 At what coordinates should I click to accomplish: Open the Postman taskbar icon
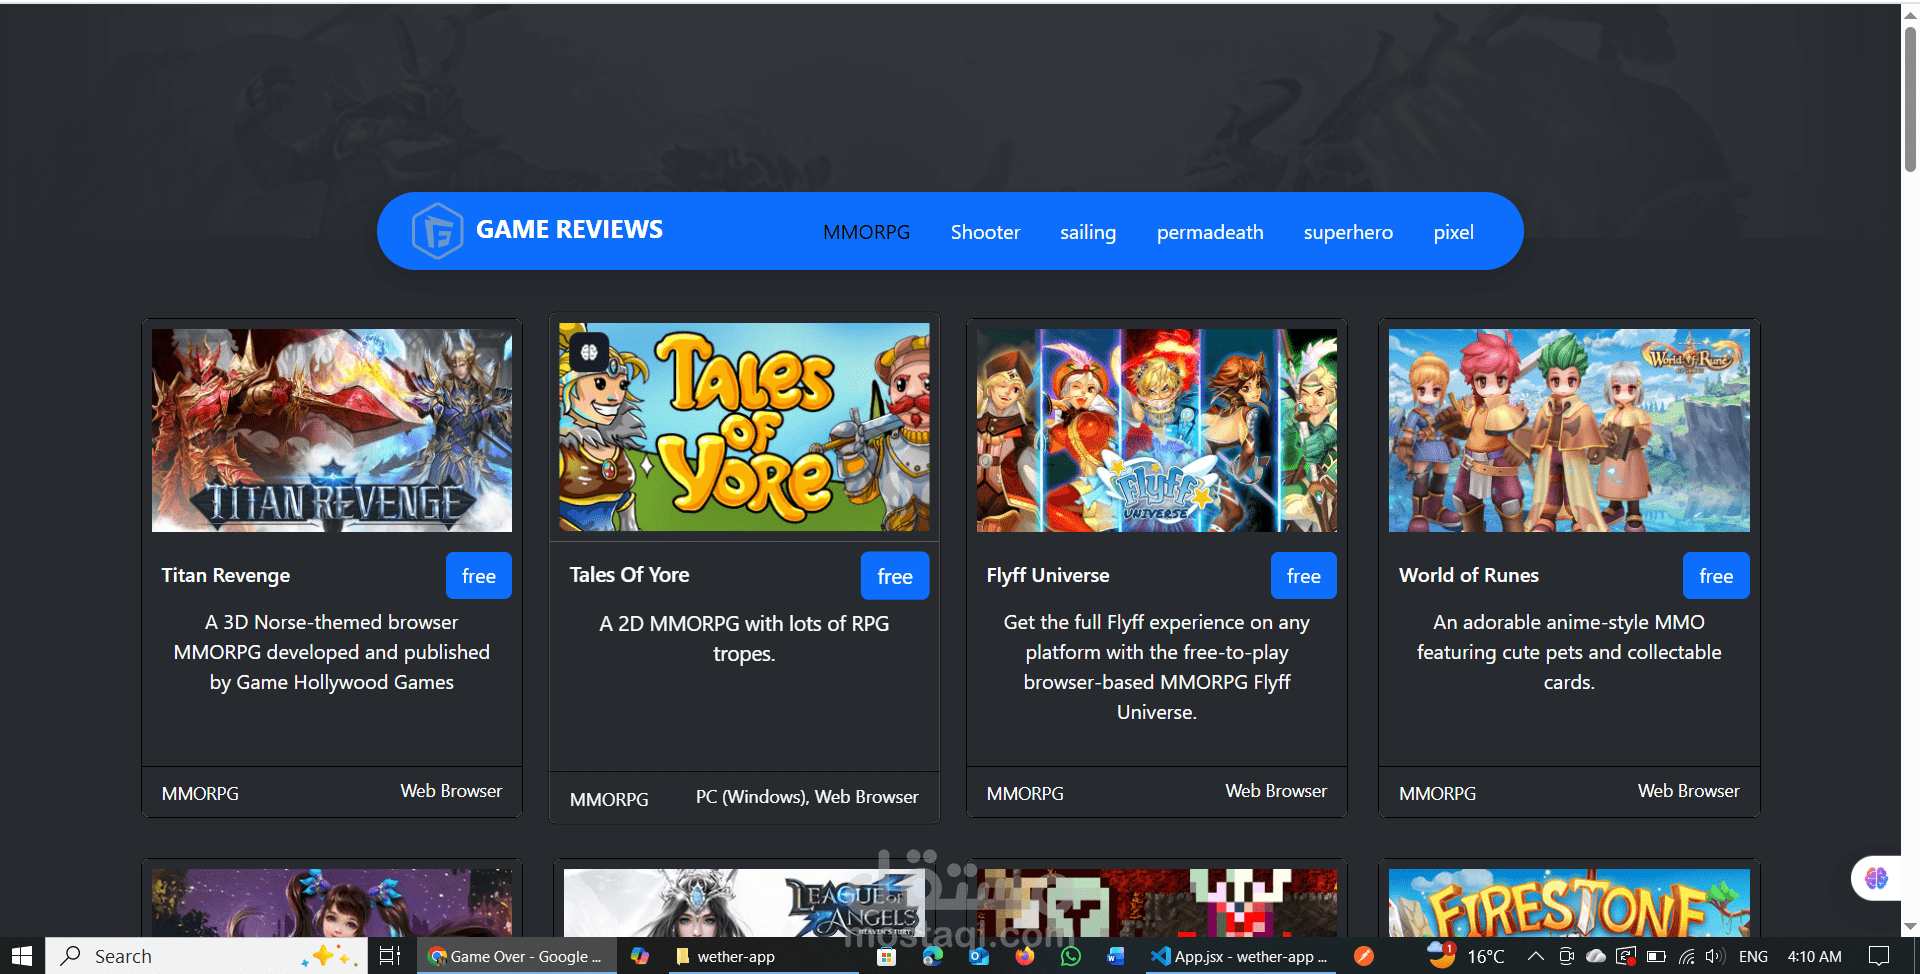[1363, 956]
